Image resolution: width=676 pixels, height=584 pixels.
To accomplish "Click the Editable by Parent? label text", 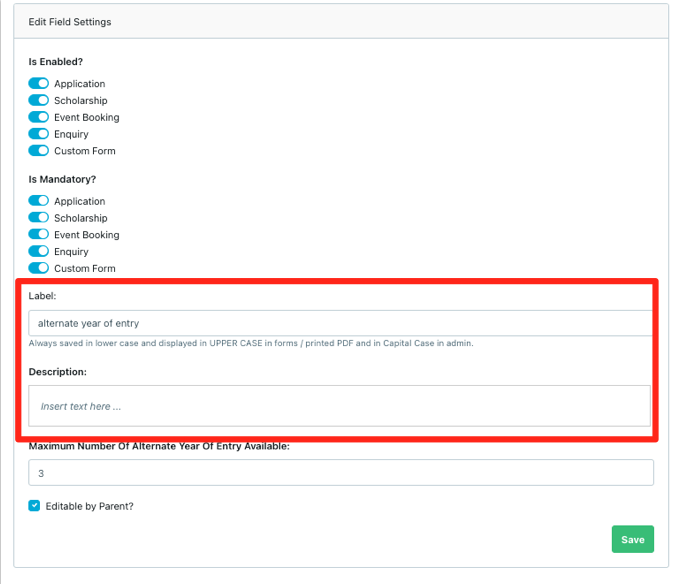I will point(89,506).
